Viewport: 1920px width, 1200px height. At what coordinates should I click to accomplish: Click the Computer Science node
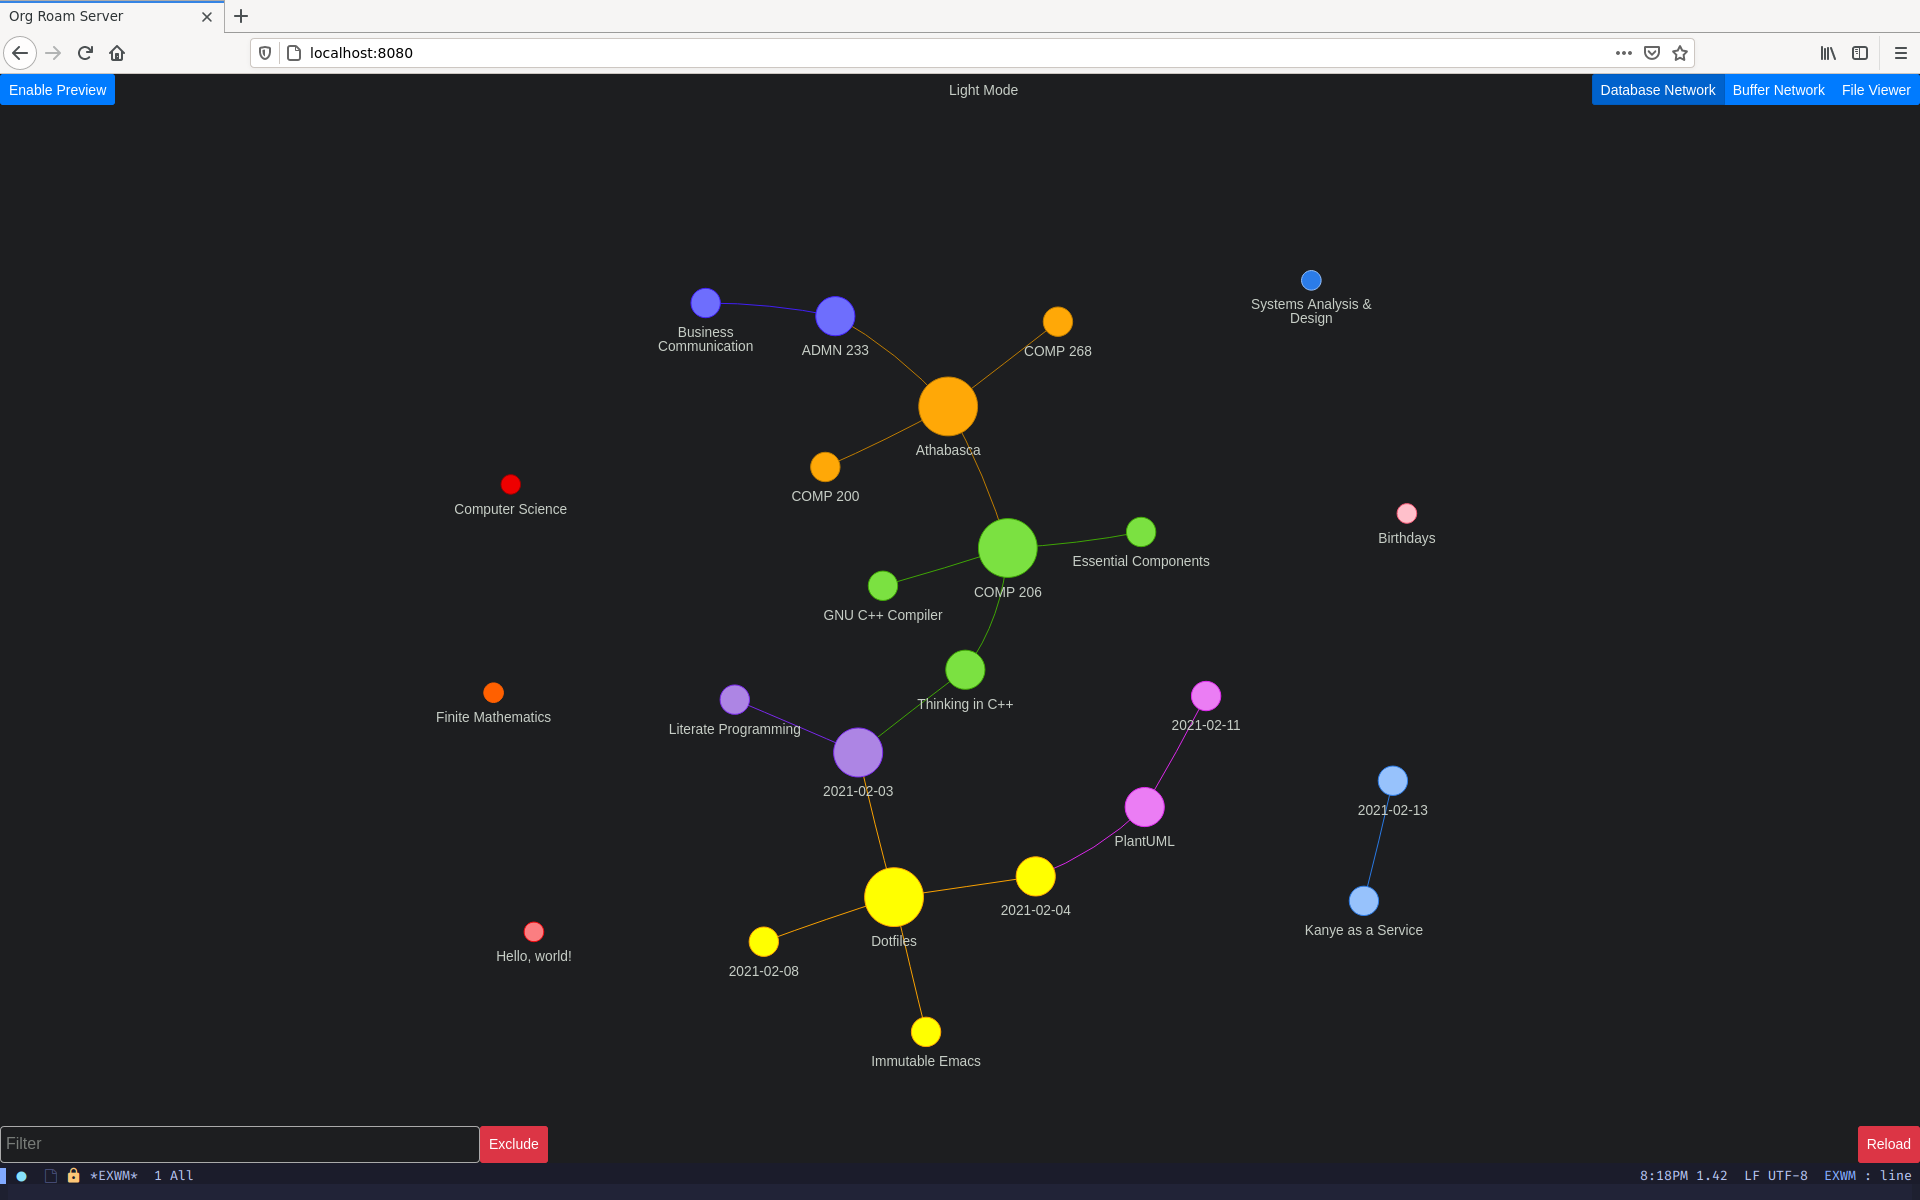510,484
